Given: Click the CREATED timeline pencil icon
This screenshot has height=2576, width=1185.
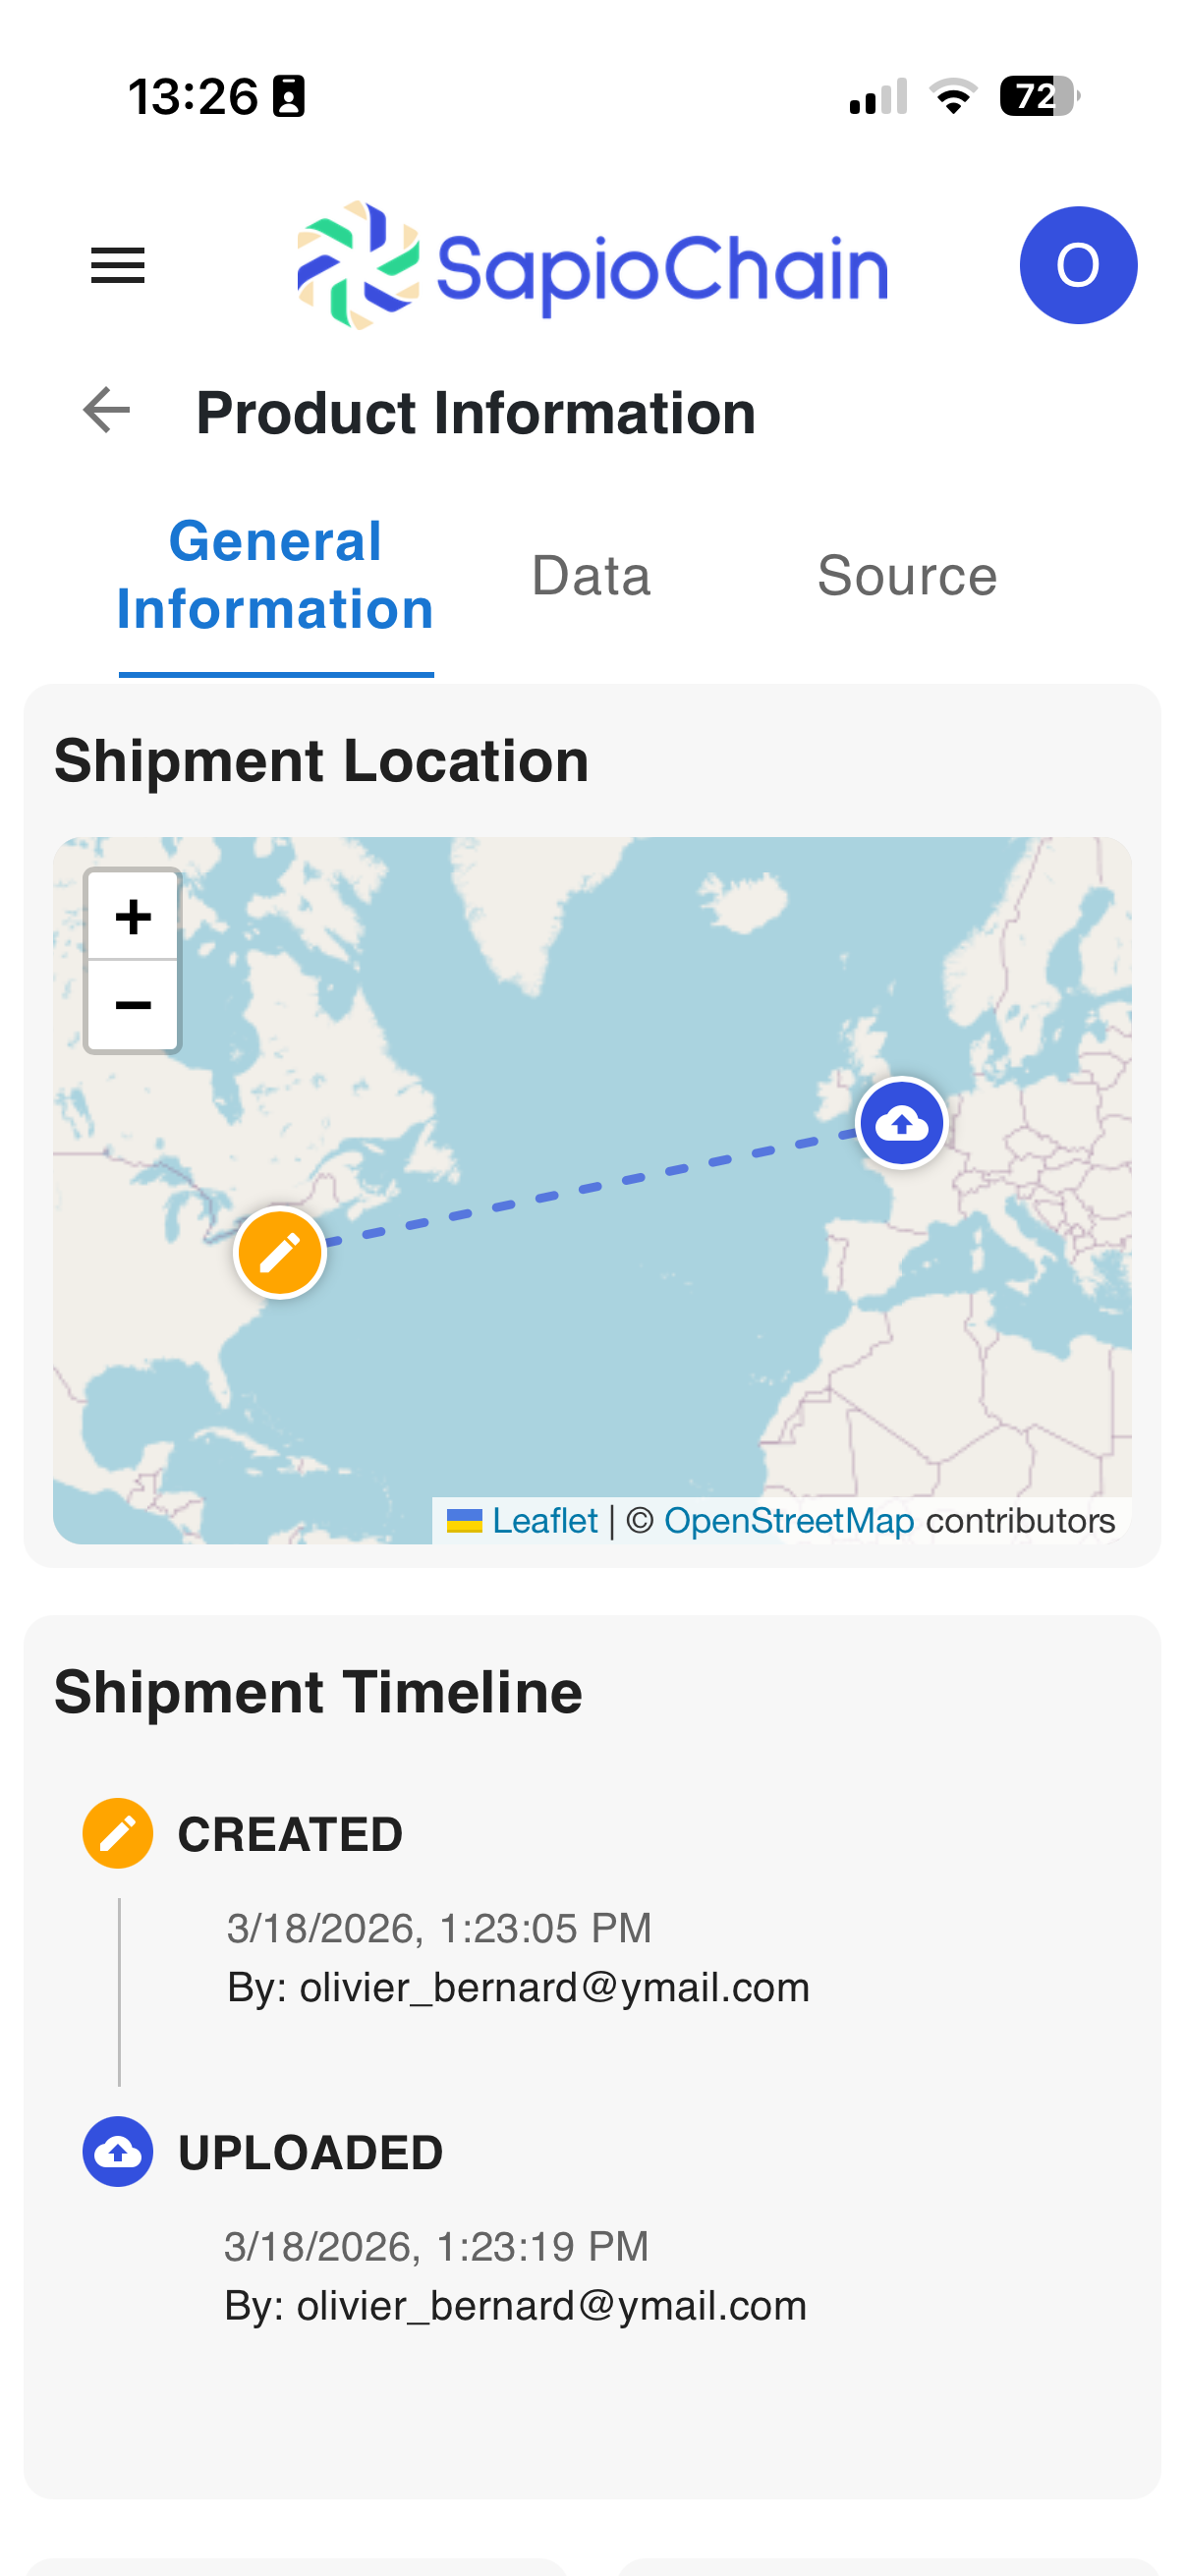Looking at the screenshot, I should pos(118,1834).
